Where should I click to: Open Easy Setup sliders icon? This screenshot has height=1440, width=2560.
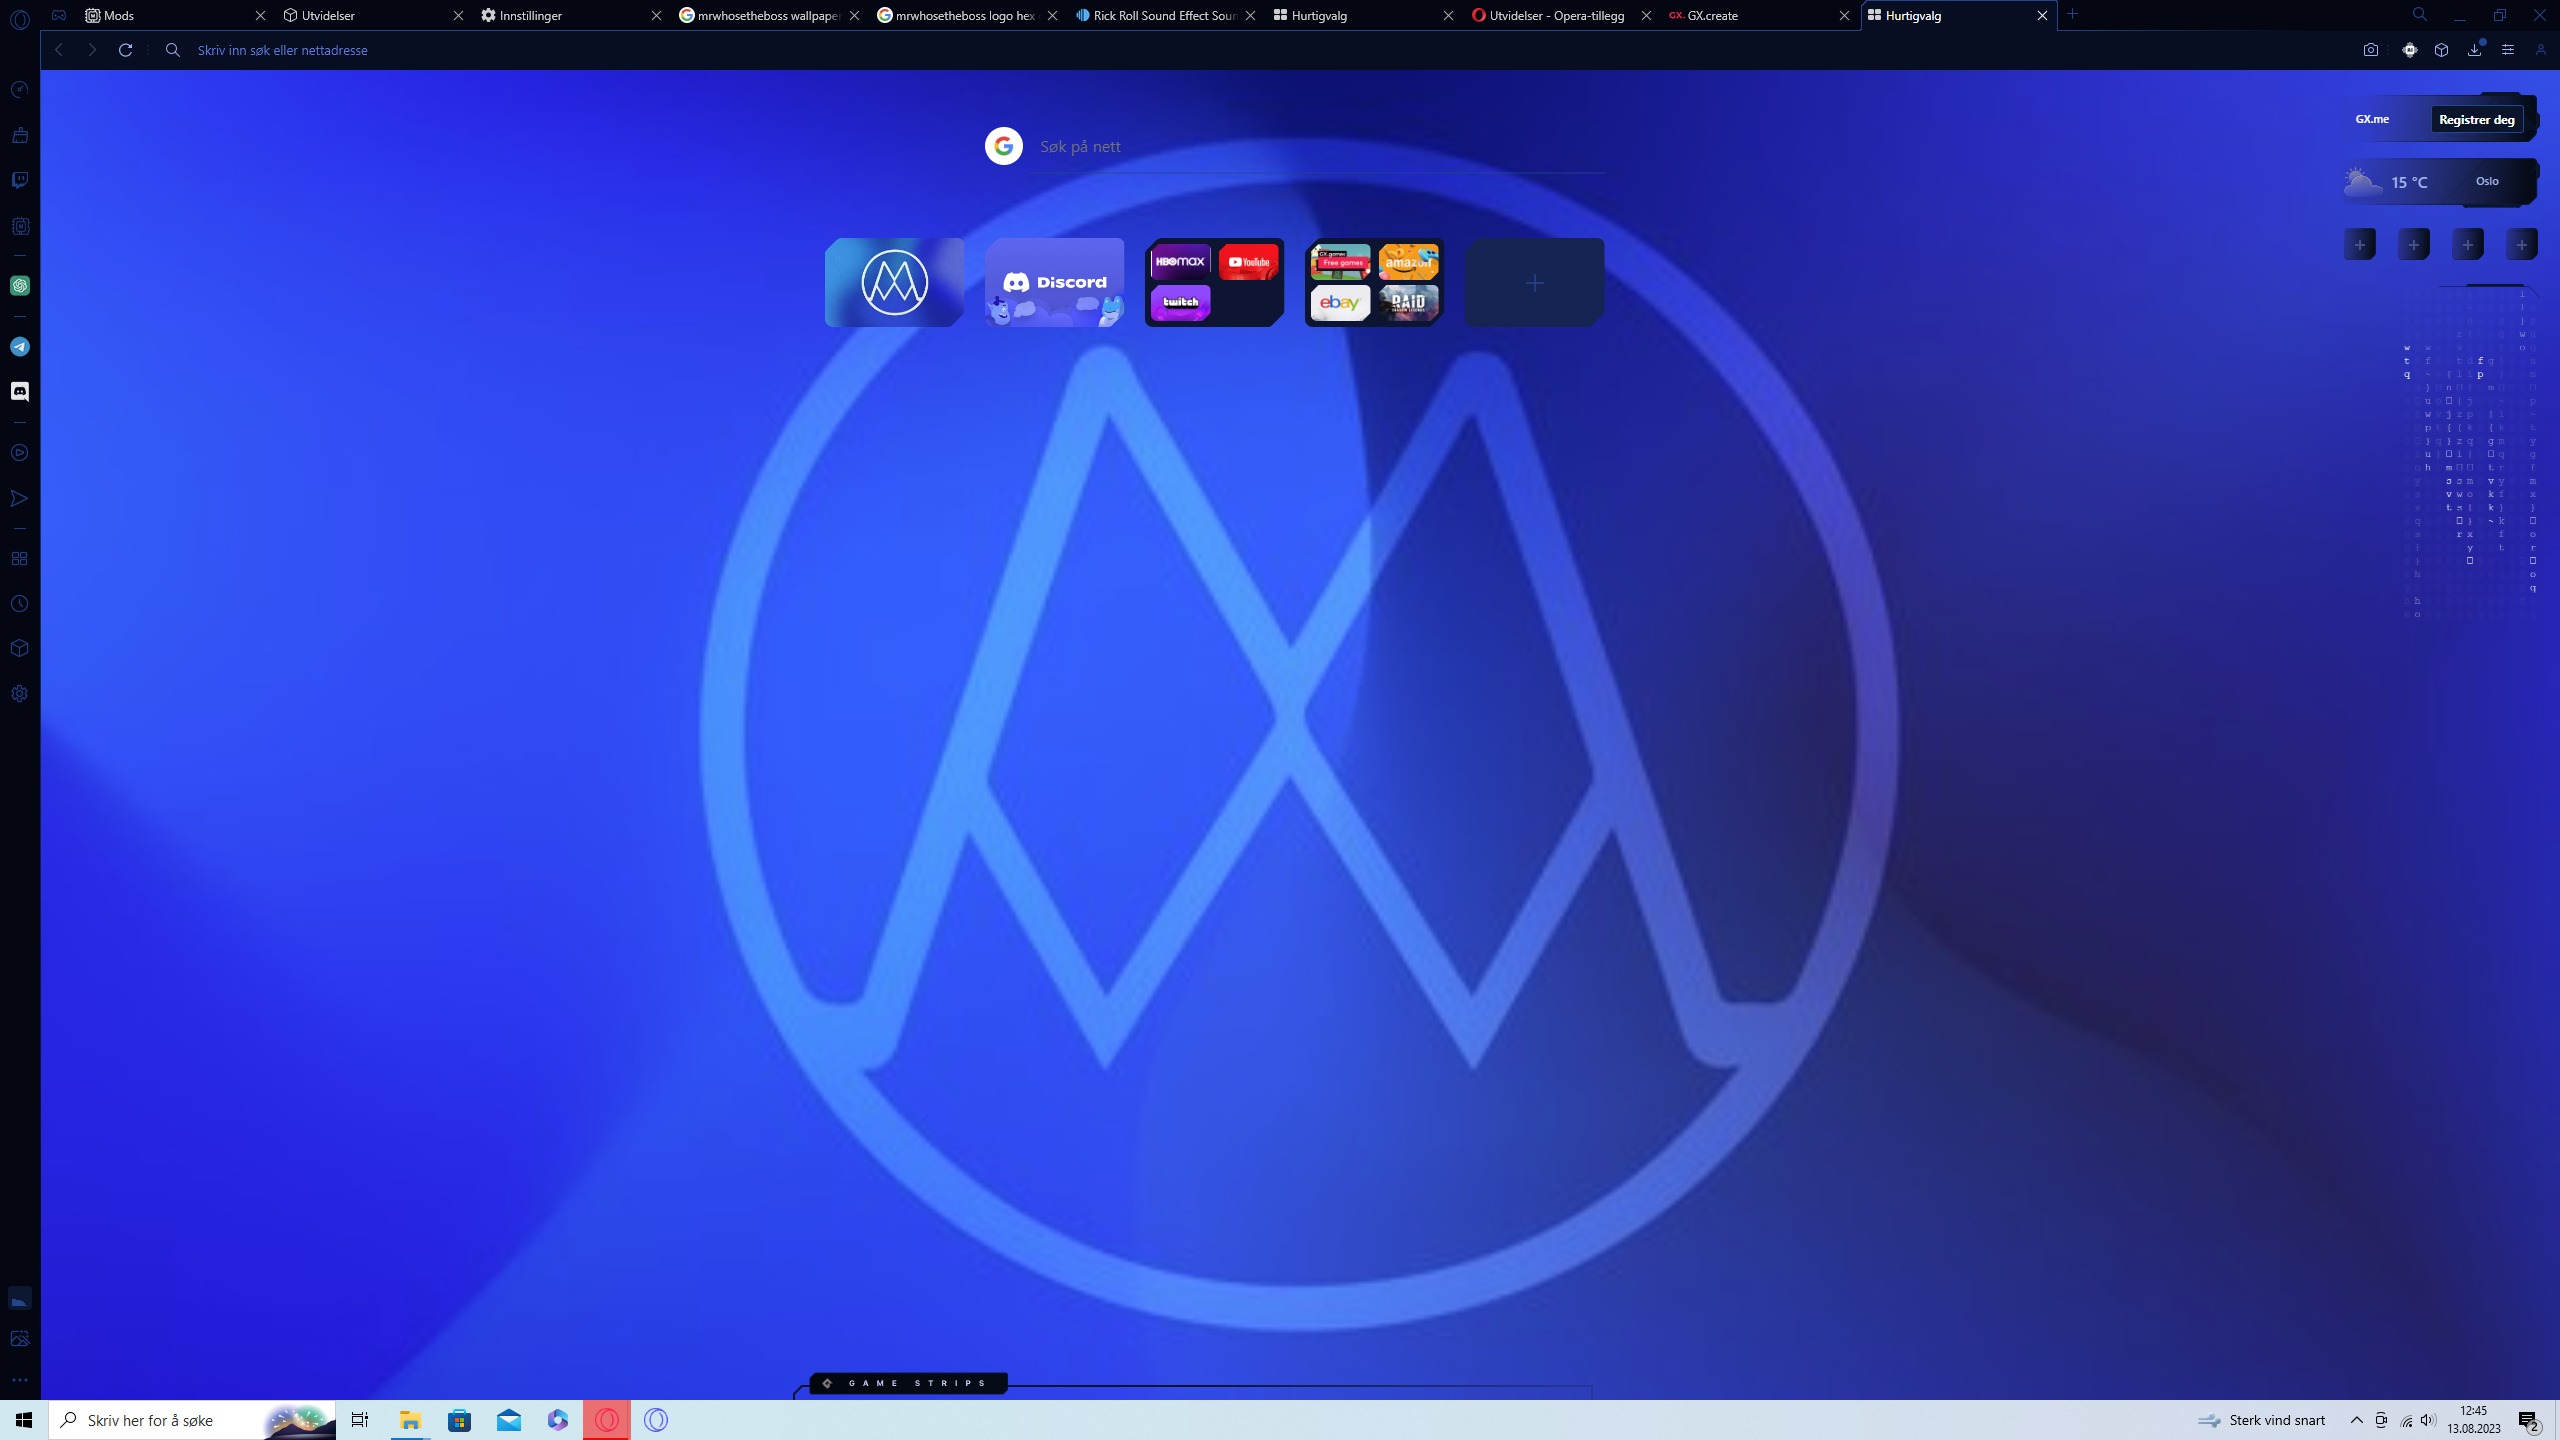coord(2507,50)
